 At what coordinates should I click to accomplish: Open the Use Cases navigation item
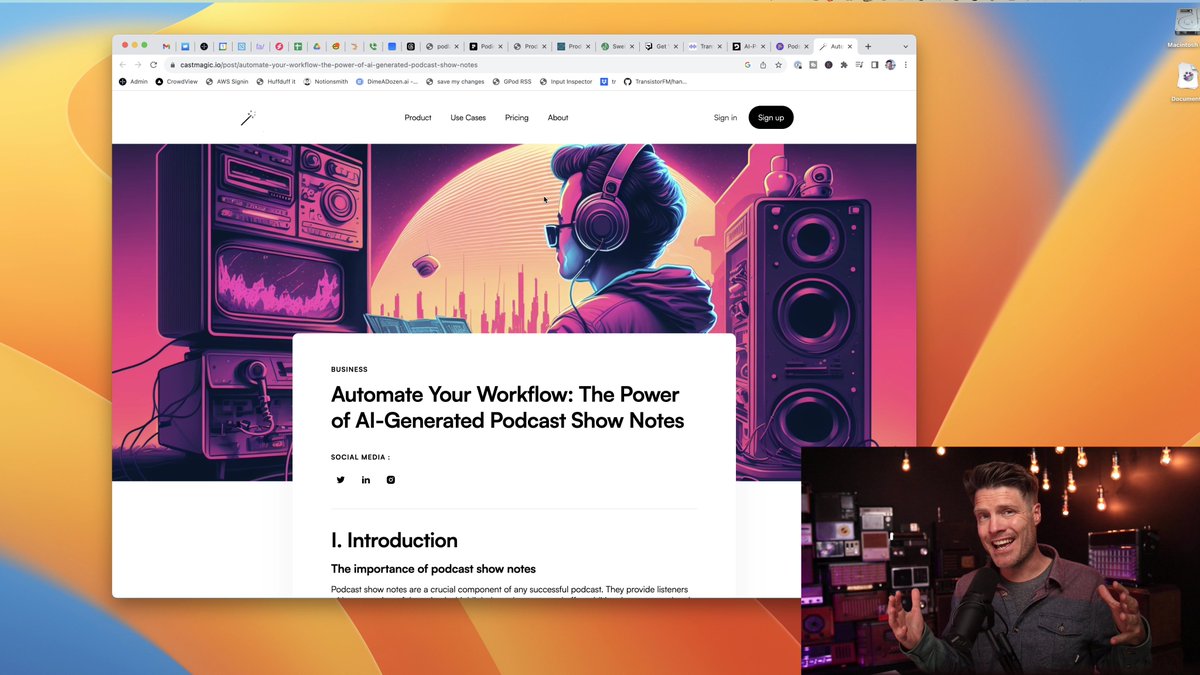tap(468, 118)
